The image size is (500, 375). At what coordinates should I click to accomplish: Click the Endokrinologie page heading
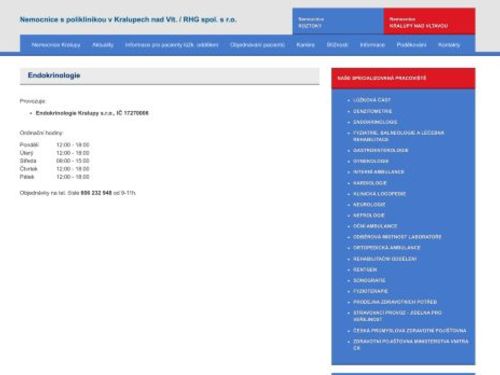coord(54,75)
